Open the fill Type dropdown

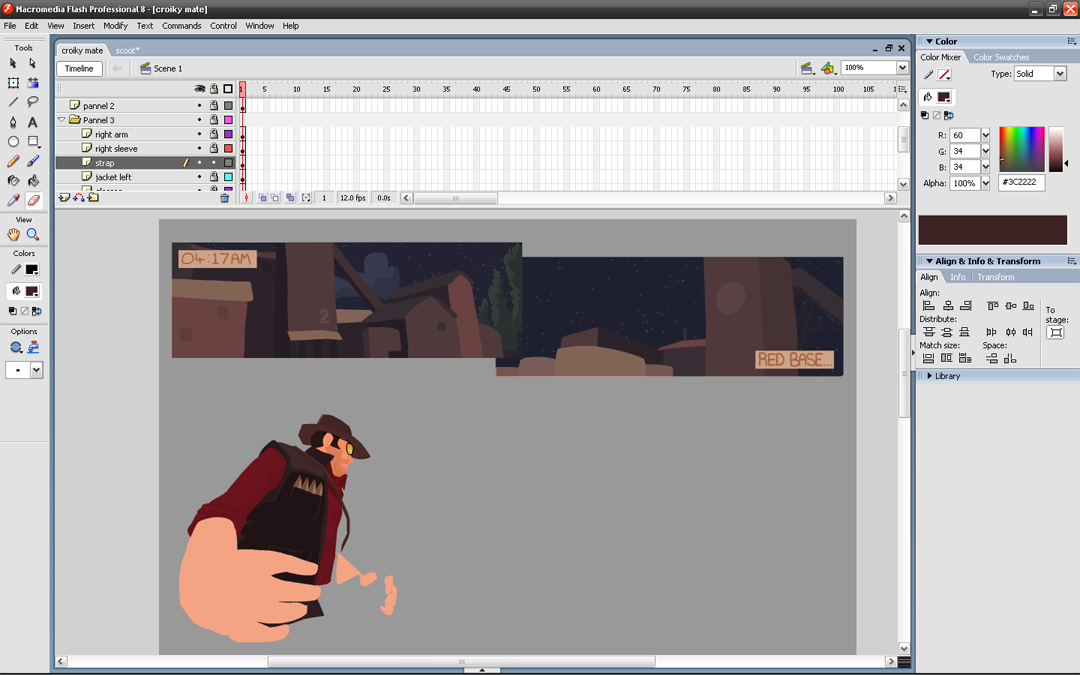point(1040,74)
